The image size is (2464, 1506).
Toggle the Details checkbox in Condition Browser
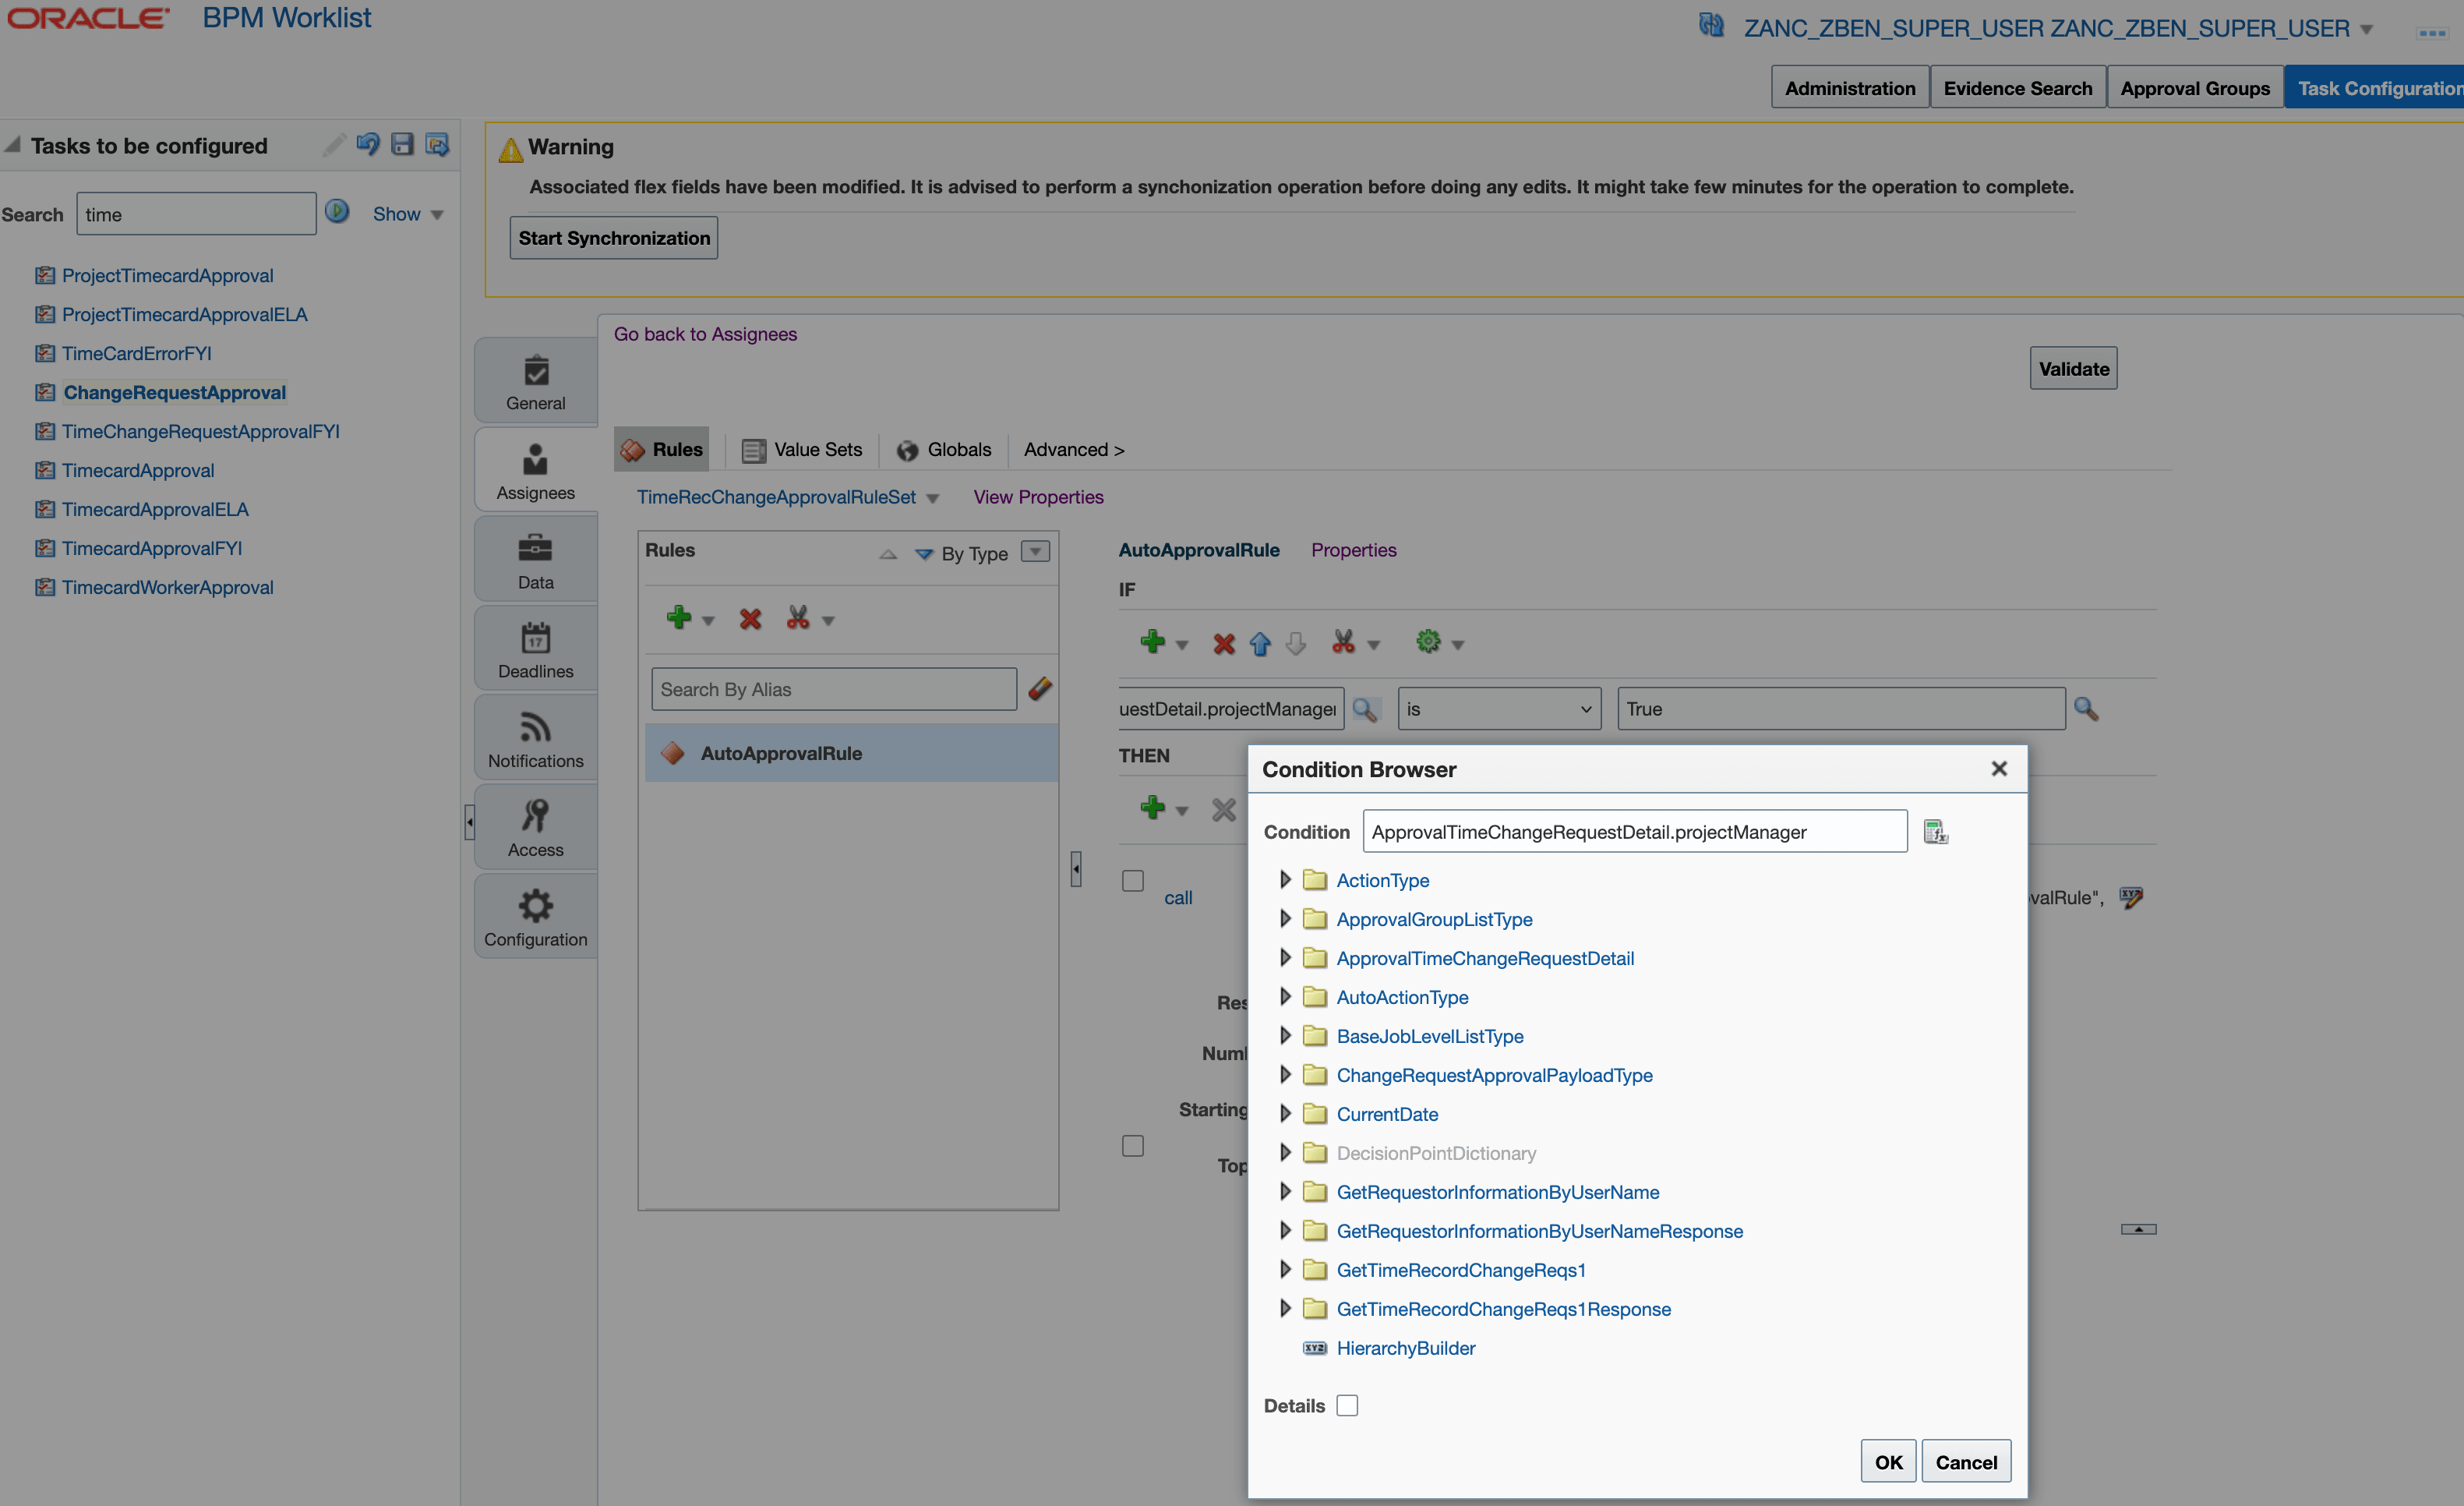click(x=1347, y=1405)
